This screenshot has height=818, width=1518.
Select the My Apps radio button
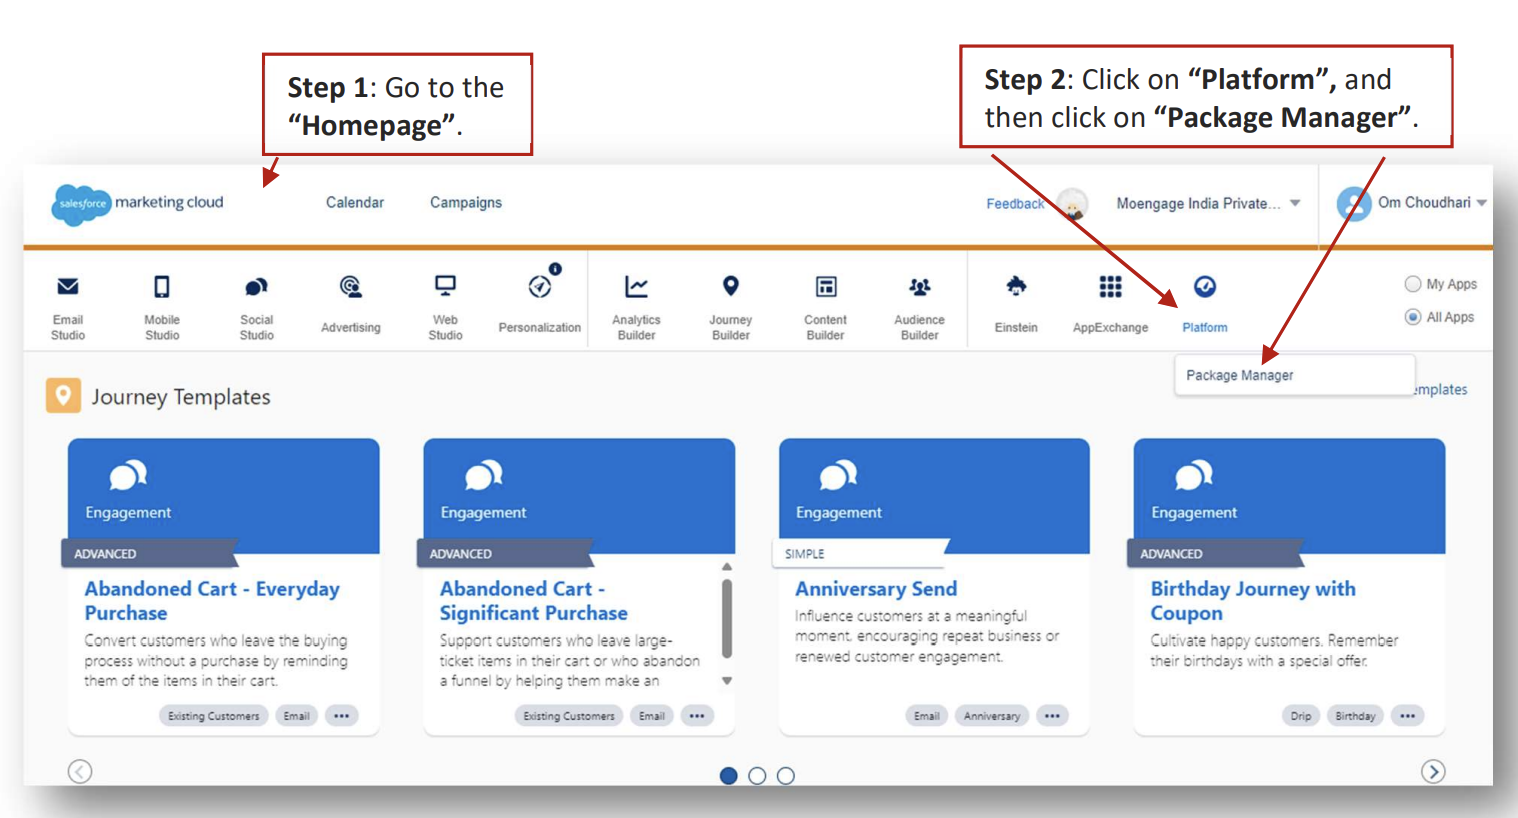(x=1413, y=284)
